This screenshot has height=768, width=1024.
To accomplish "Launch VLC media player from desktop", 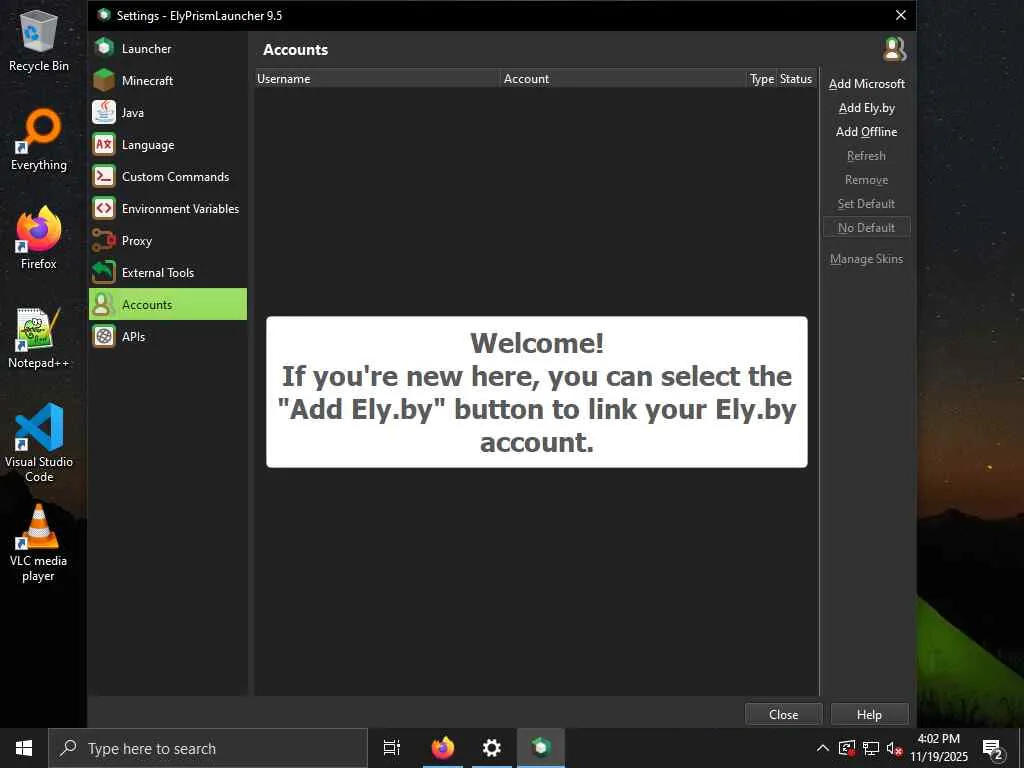I will tap(39, 543).
